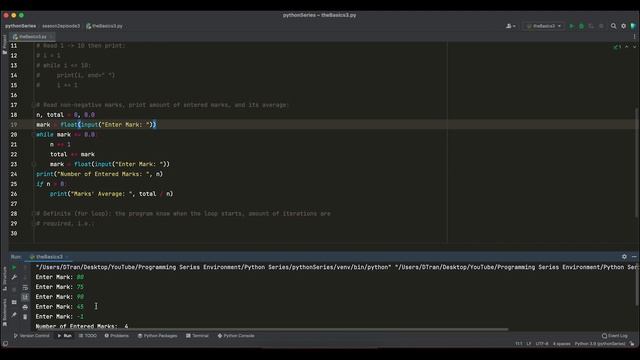The width and height of the screenshot is (640, 360).
Task: Click the inspections checkmark widget in editor
Action: (617, 47)
